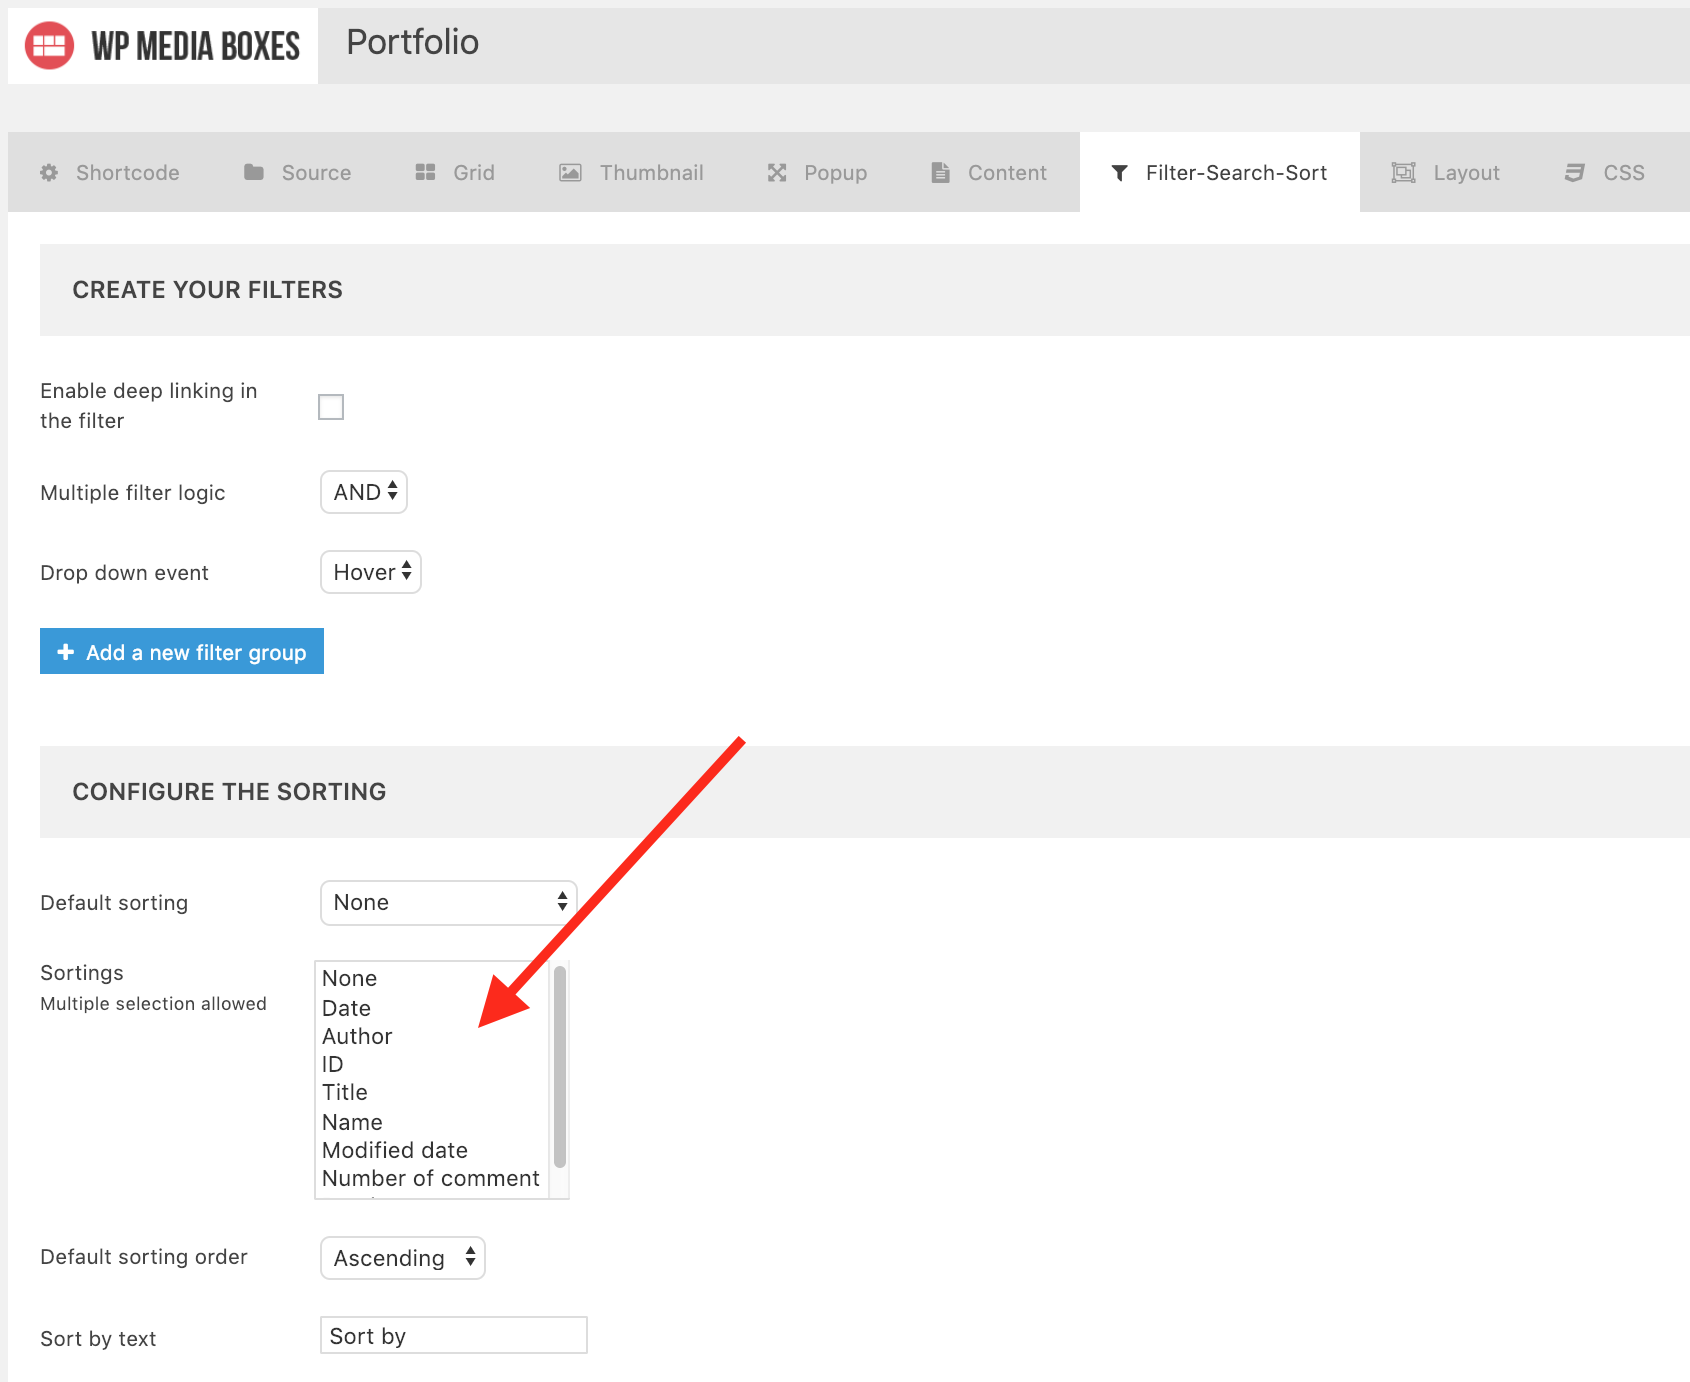The height and width of the screenshot is (1382, 1690).
Task: Click the image icon beside Thumbnail
Action: (x=570, y=173)
